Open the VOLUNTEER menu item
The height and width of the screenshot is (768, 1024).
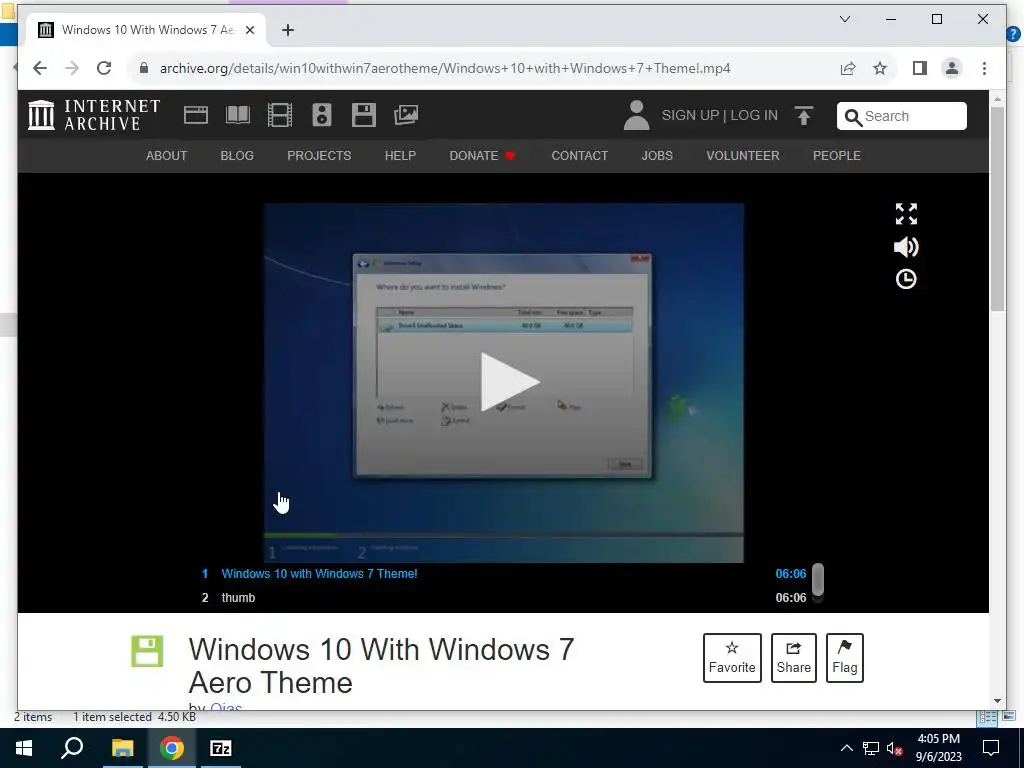[x=743, y=155]
